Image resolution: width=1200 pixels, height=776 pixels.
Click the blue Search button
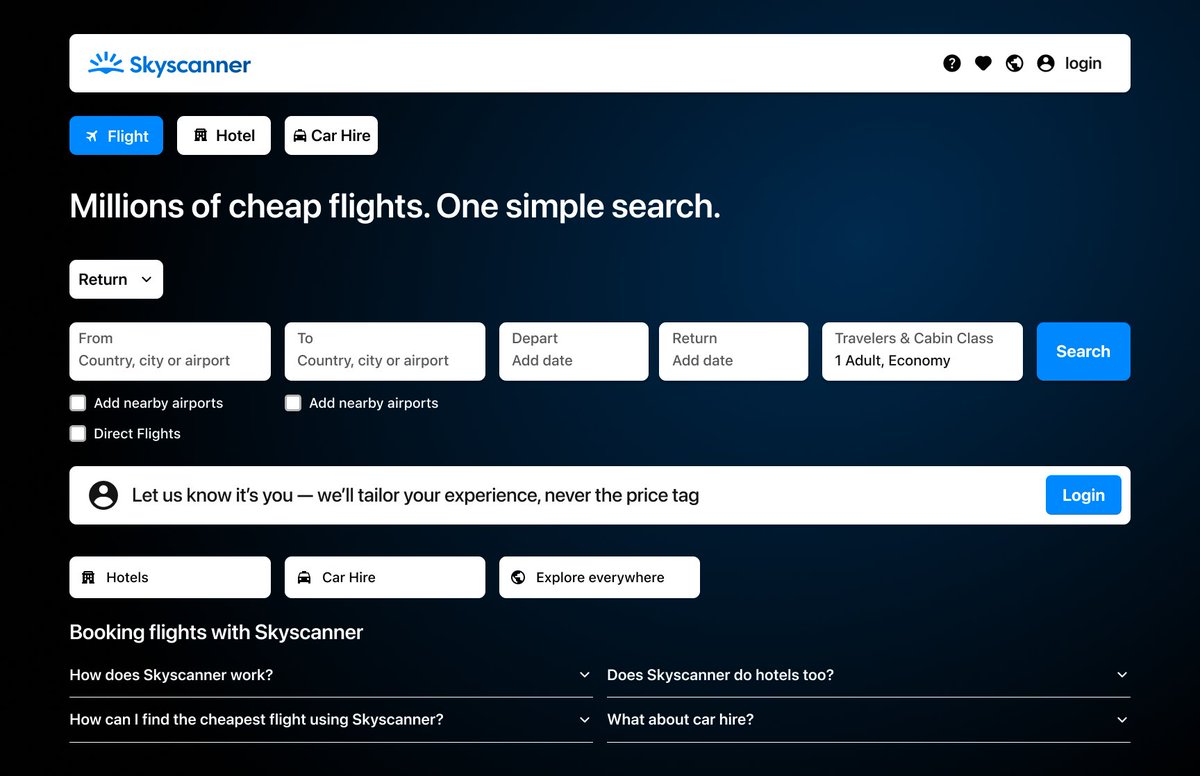click(1083, 351)
